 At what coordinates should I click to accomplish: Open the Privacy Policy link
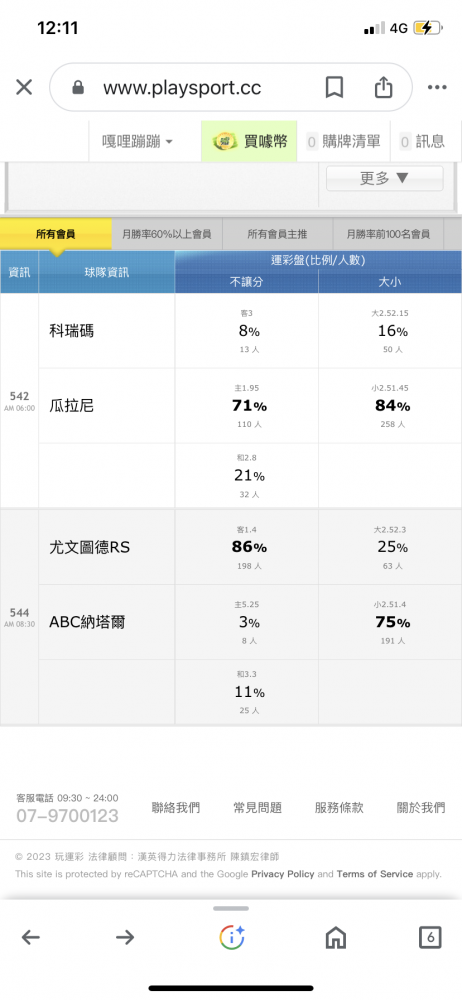[283, 874]
